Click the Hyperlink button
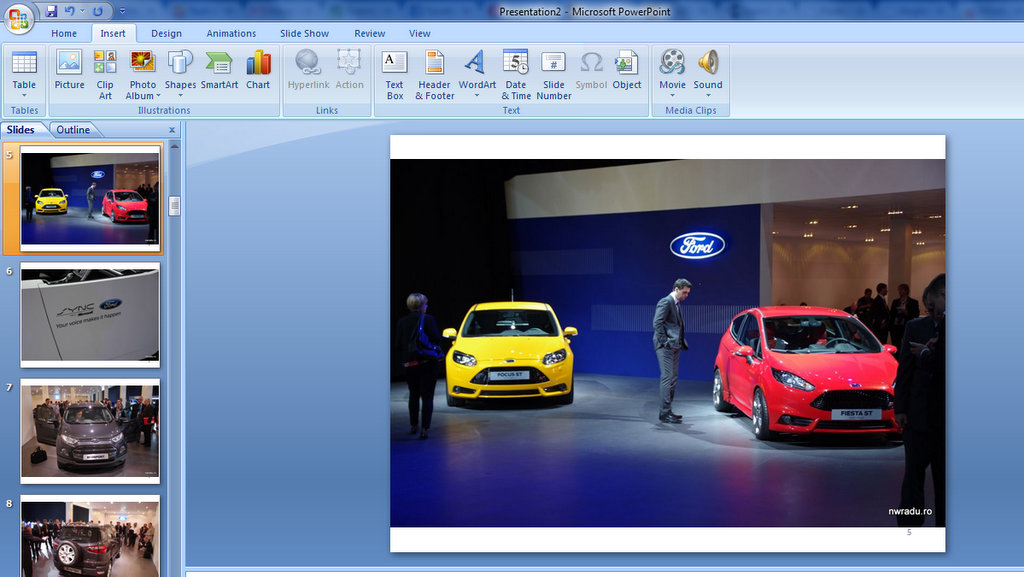 click(308, 70)
